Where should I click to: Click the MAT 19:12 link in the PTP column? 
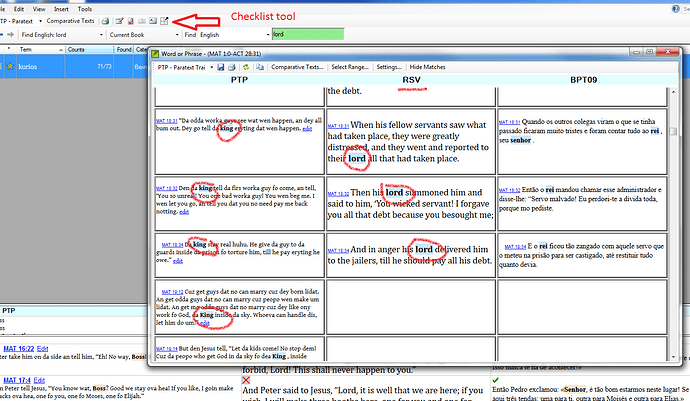coord(172,292)
